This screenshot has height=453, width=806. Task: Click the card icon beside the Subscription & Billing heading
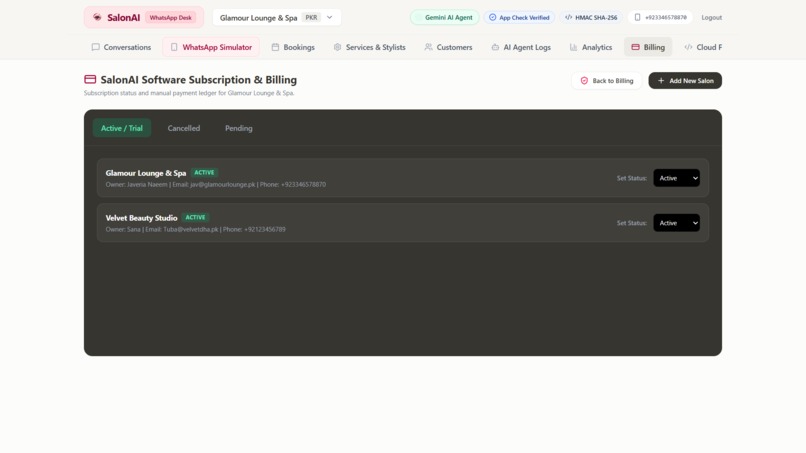[90, 79]
